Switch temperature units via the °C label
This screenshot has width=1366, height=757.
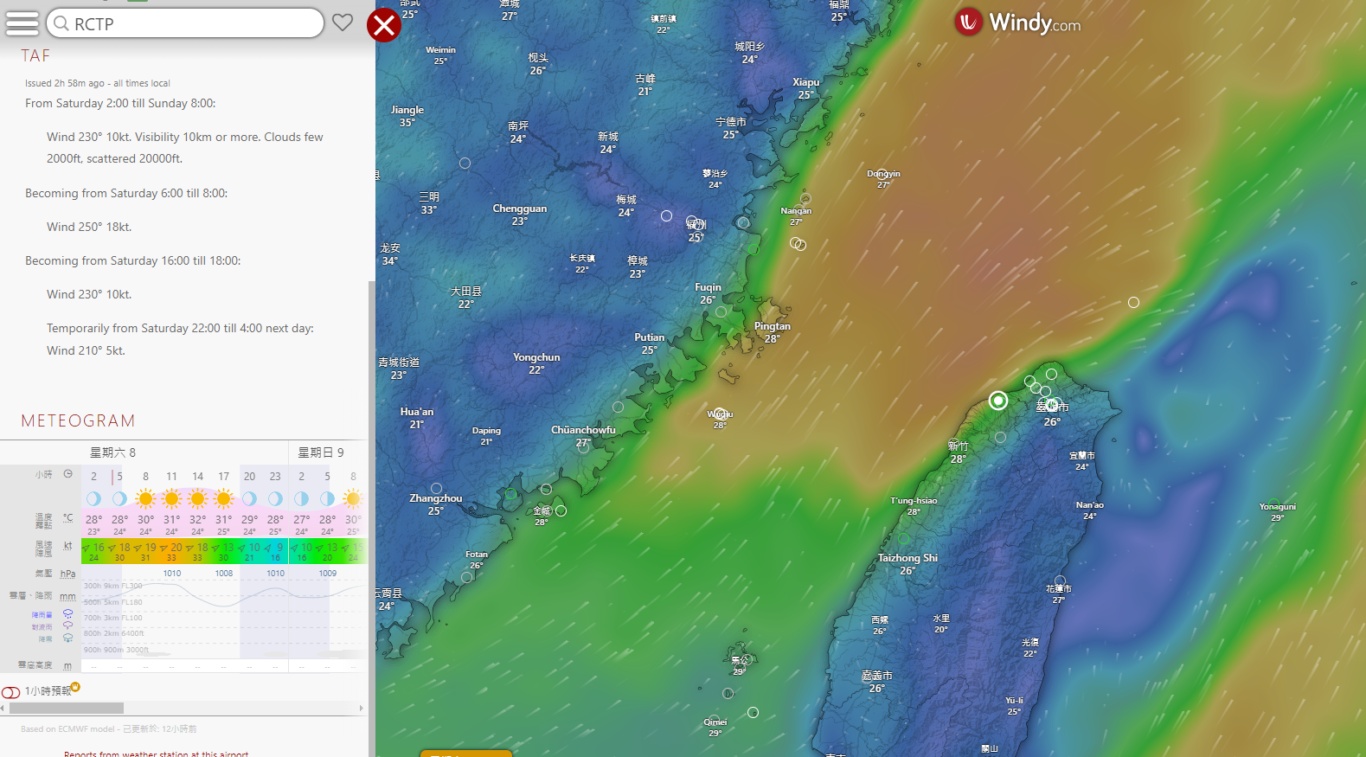(x=68, y=518)
